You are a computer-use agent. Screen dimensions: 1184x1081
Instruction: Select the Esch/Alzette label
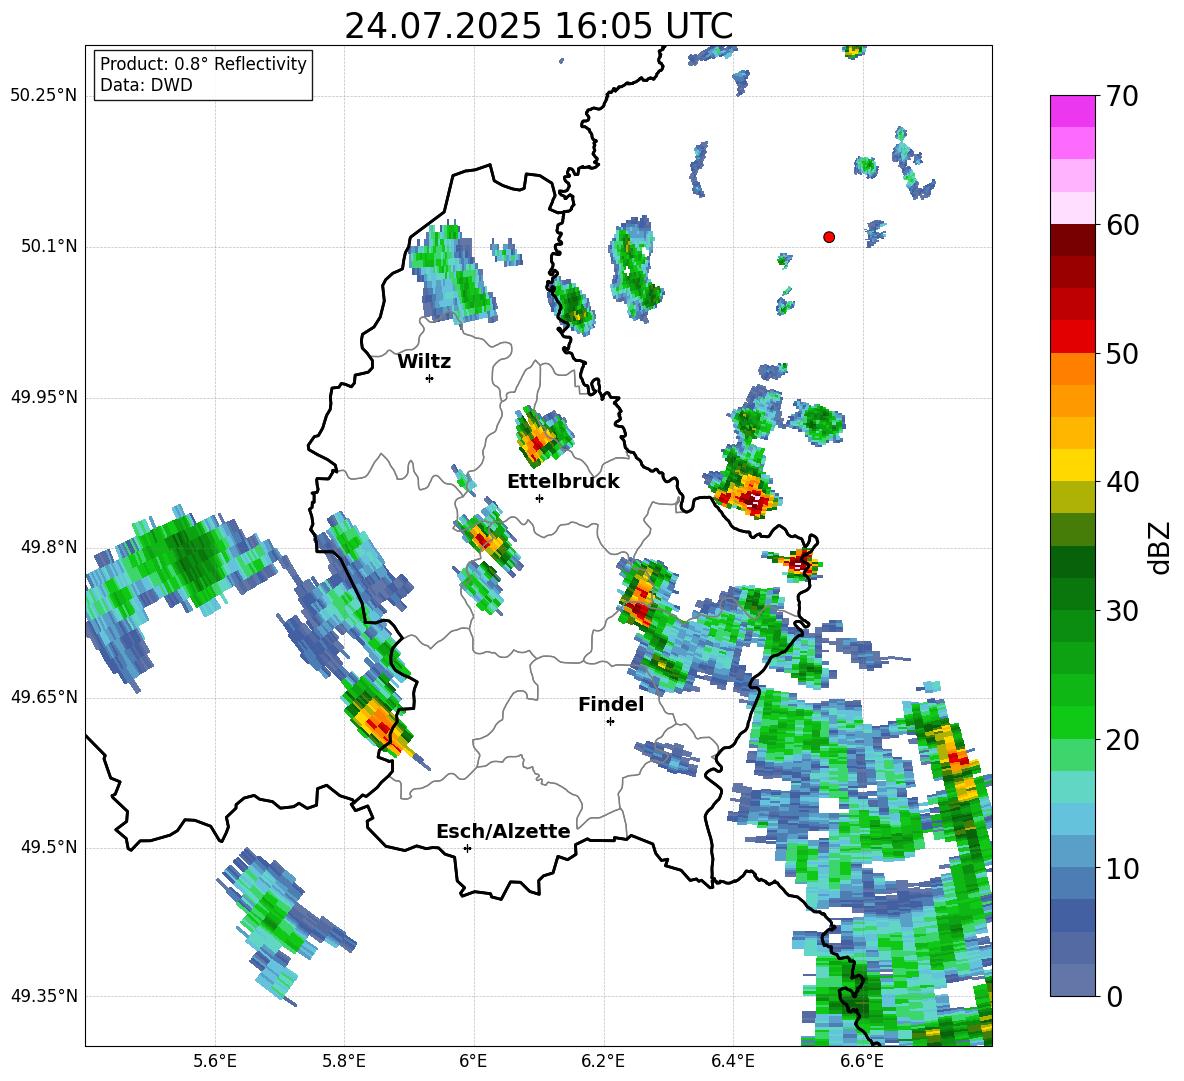[503, 831]
